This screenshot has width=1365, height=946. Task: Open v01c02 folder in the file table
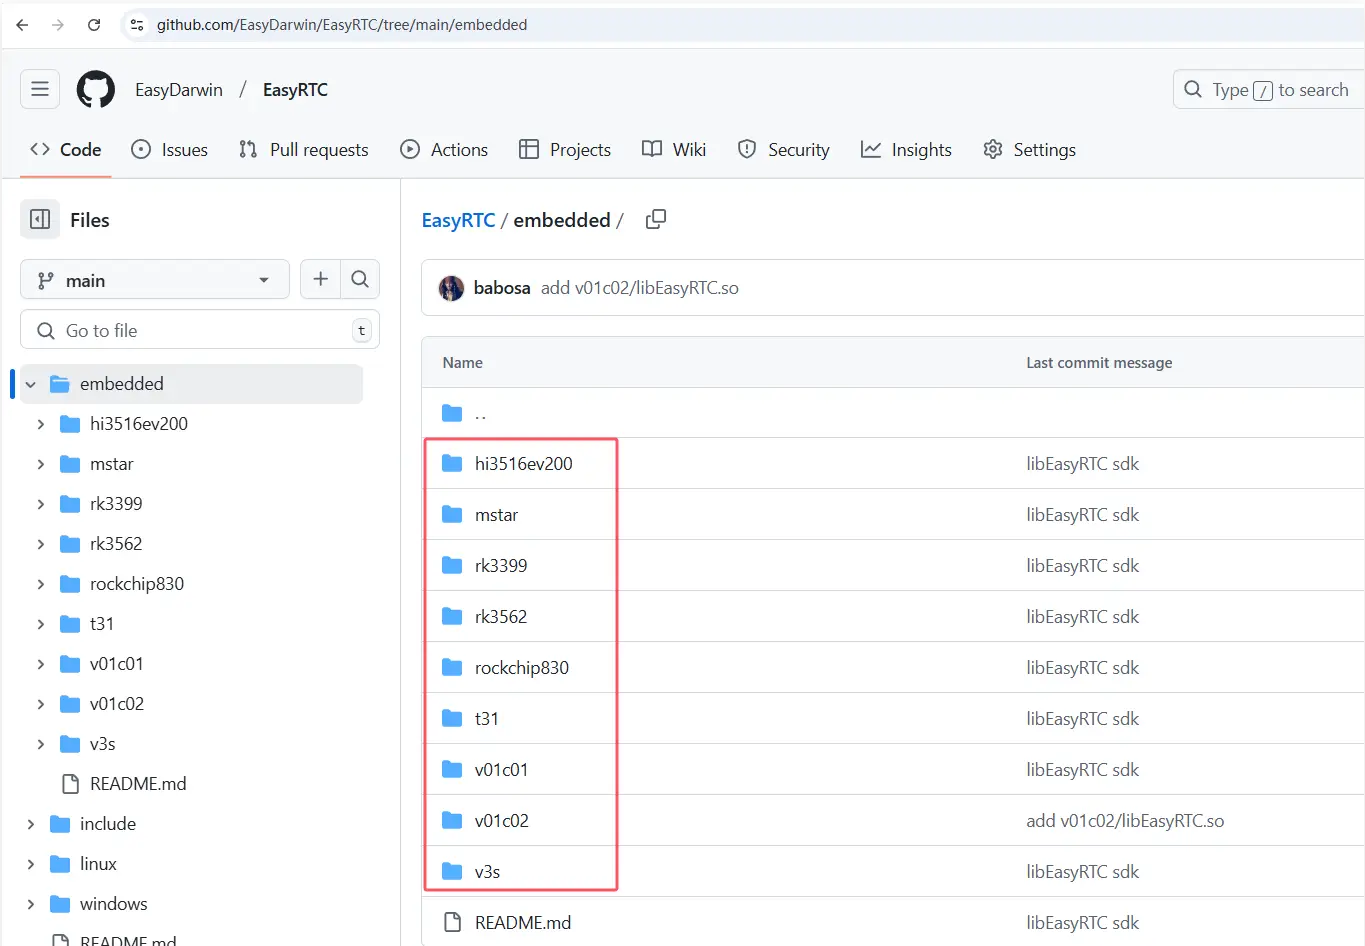click(x=501, y=820)
